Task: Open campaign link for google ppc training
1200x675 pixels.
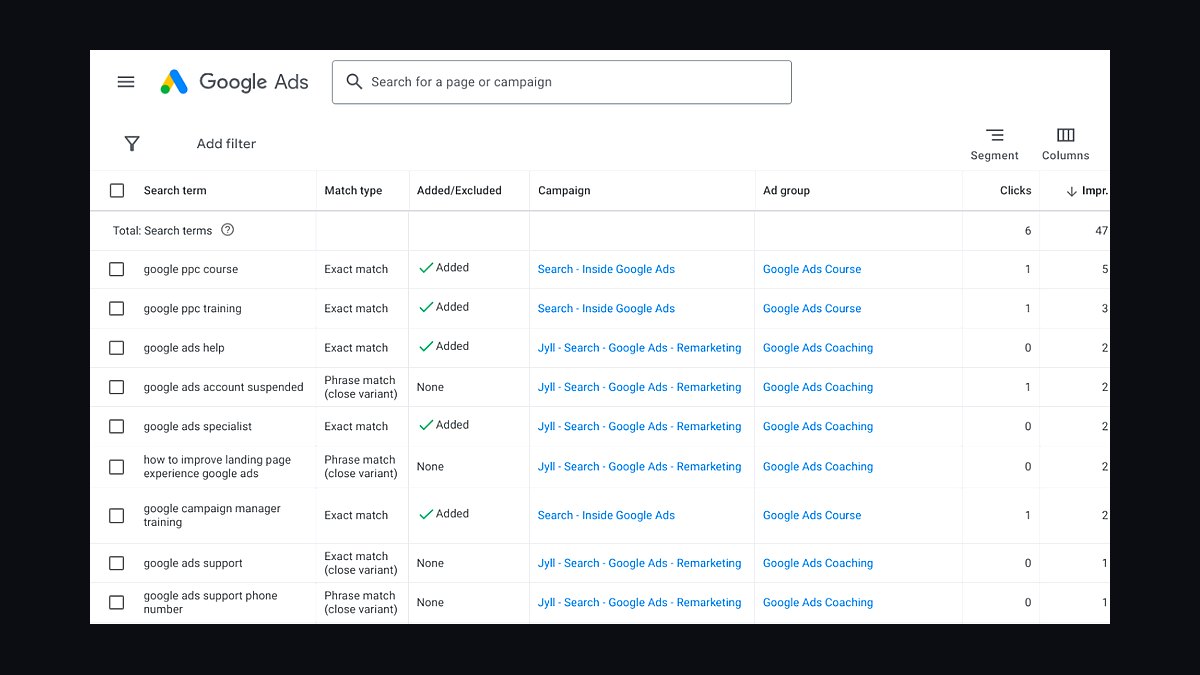Action: [606, 308]
